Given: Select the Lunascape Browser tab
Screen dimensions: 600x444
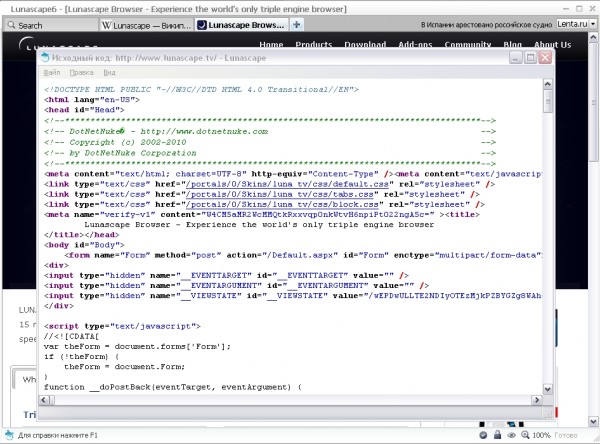Looking at the screenshot, I should click(242, 25).
